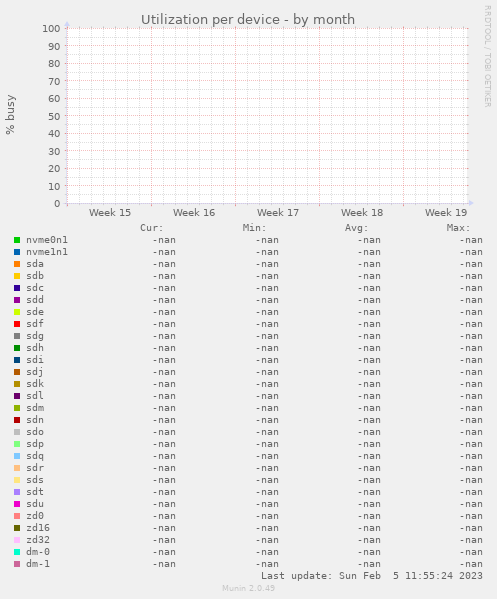497x599 pixels.
Task: Click the '100' y-axis tick label
Action: click(x=51, y=29)
